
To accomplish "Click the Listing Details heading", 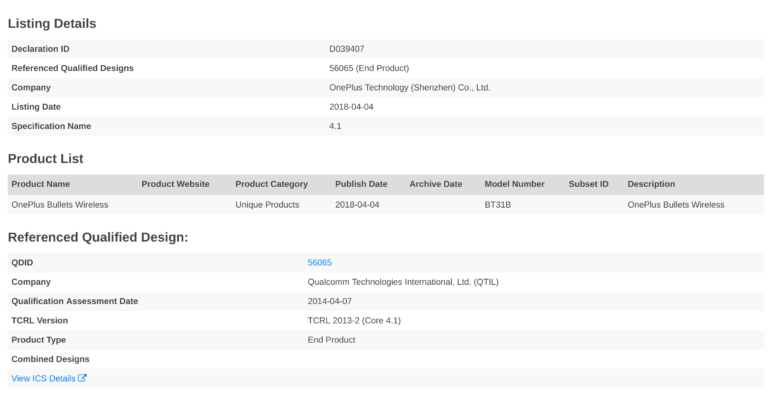I will (52, 23).
